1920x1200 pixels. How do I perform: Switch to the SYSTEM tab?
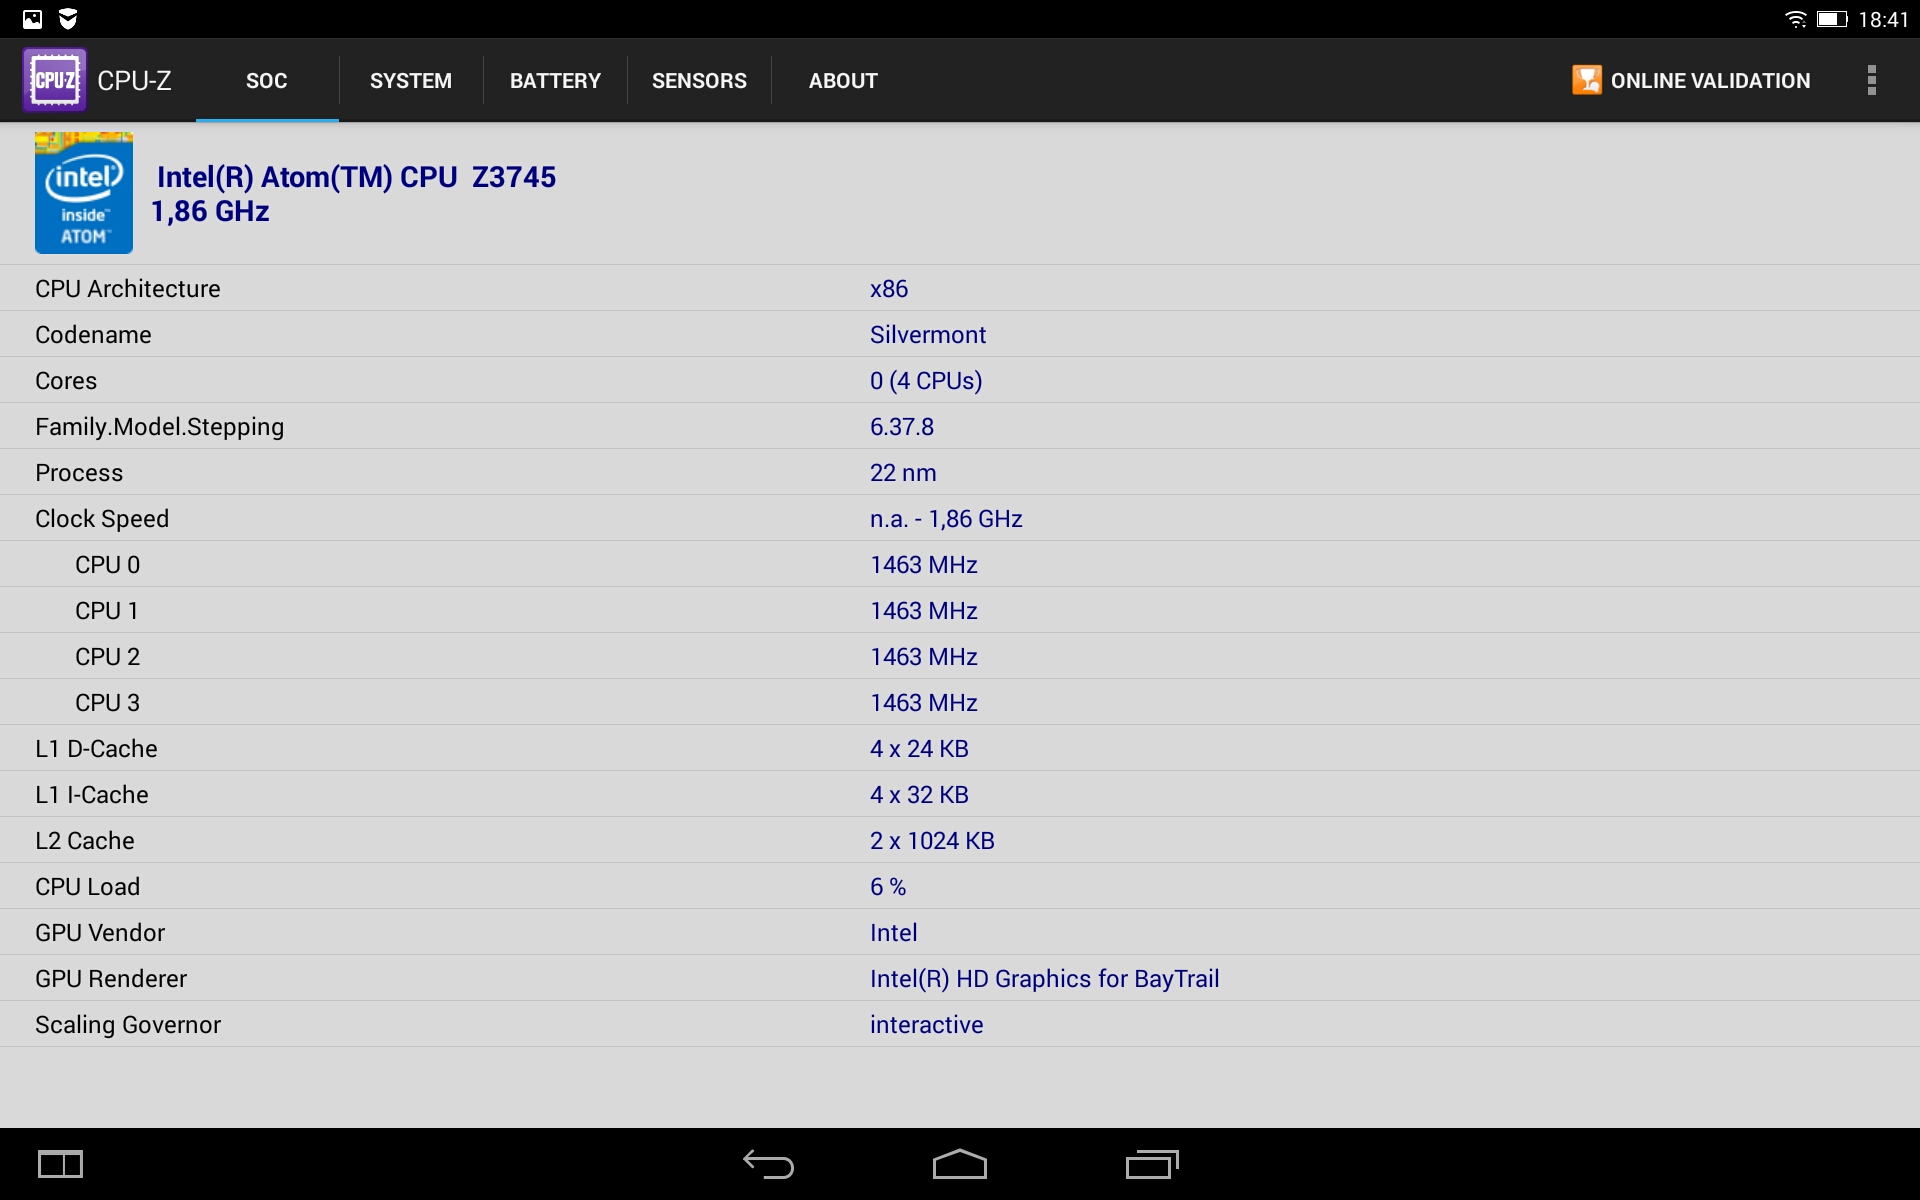411,81
